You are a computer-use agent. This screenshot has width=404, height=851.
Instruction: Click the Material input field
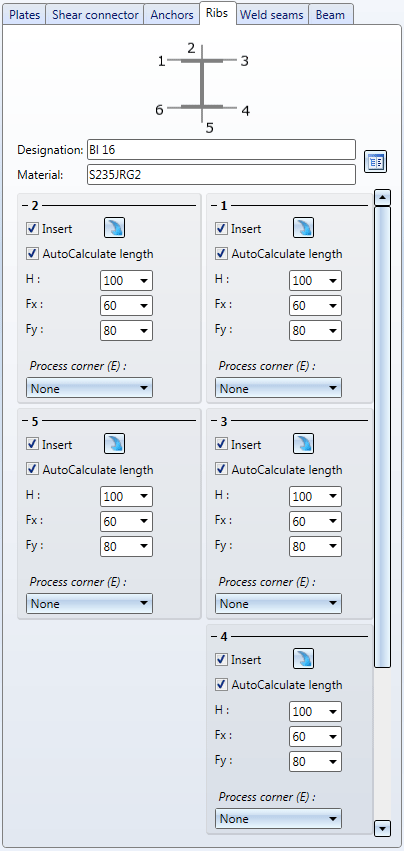tap(221, 175)
